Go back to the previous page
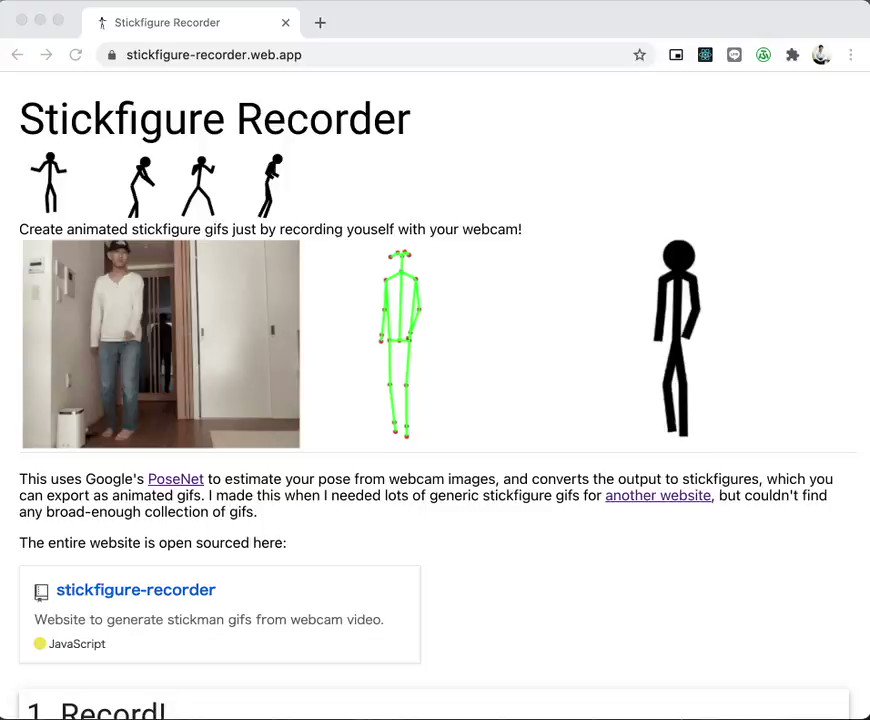The image size is (870, 720). [x=17, y=54]
